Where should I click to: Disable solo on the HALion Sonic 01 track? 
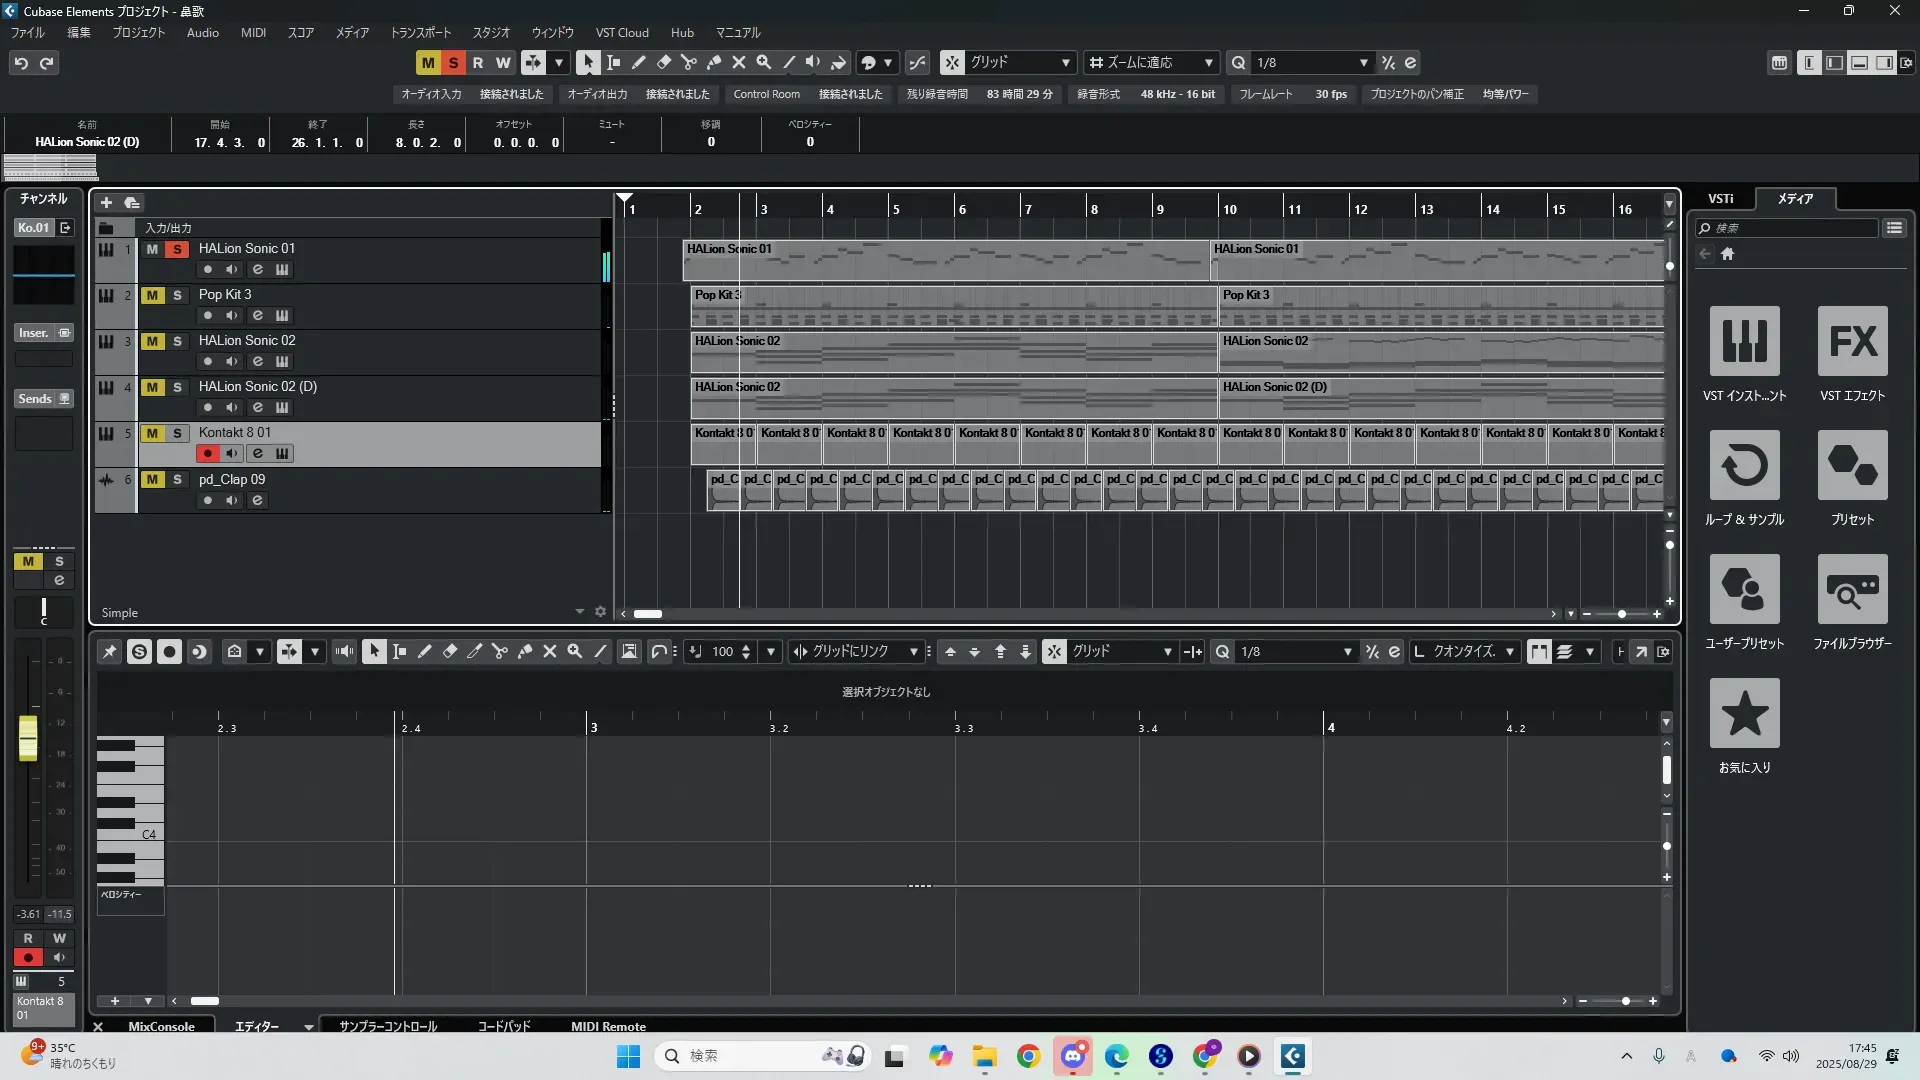(177, 249)
